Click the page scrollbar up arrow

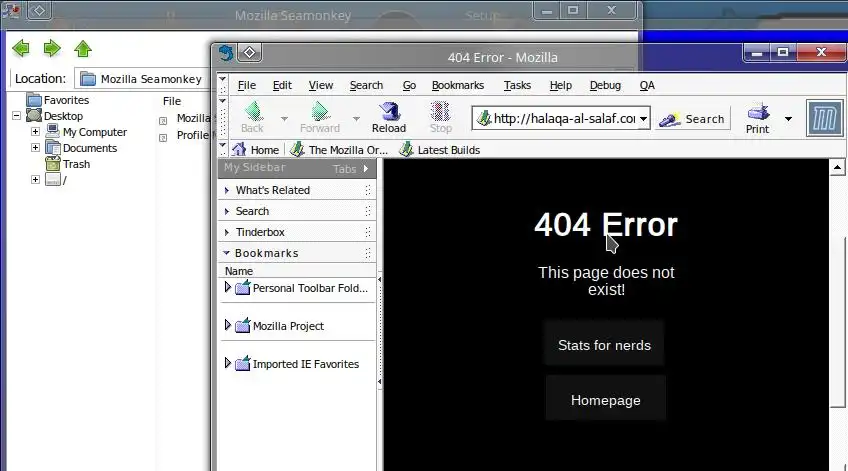tap(837, 167)
